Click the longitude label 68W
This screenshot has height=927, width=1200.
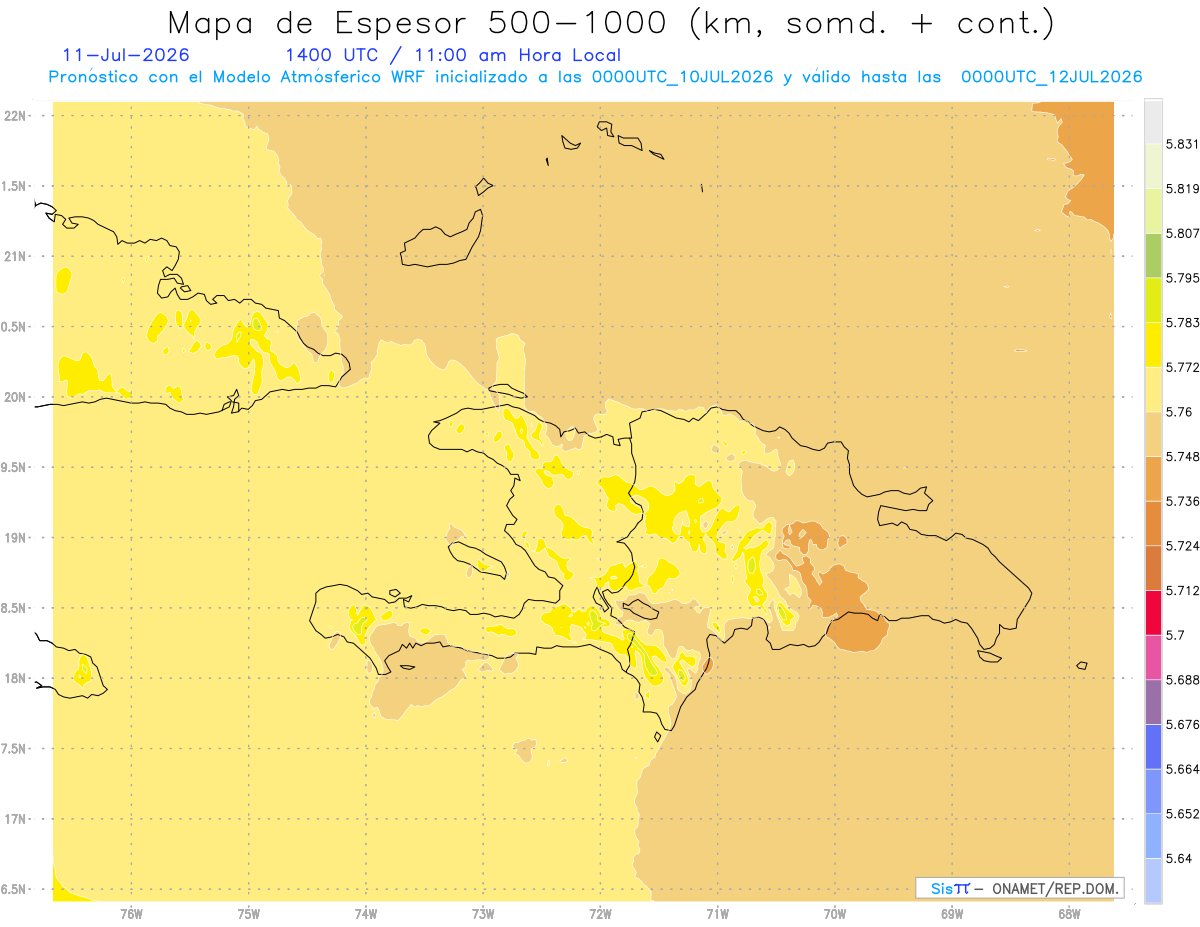(x=1069, y=915)
